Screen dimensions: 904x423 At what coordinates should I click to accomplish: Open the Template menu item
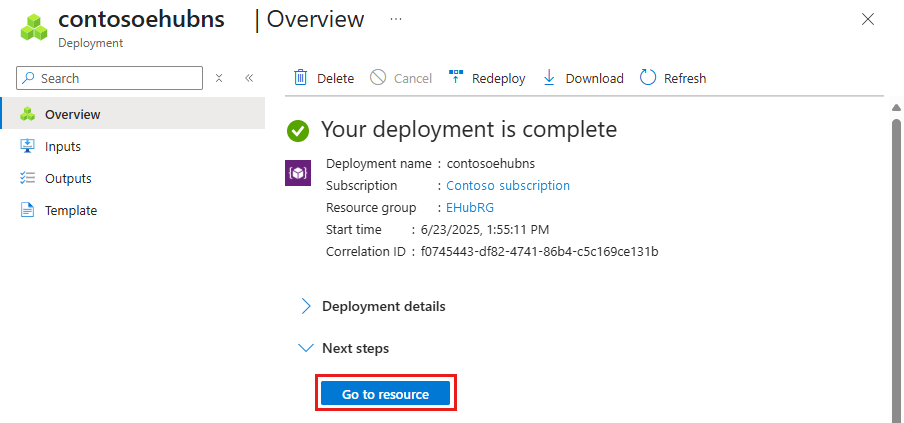[x=71, y=210]
